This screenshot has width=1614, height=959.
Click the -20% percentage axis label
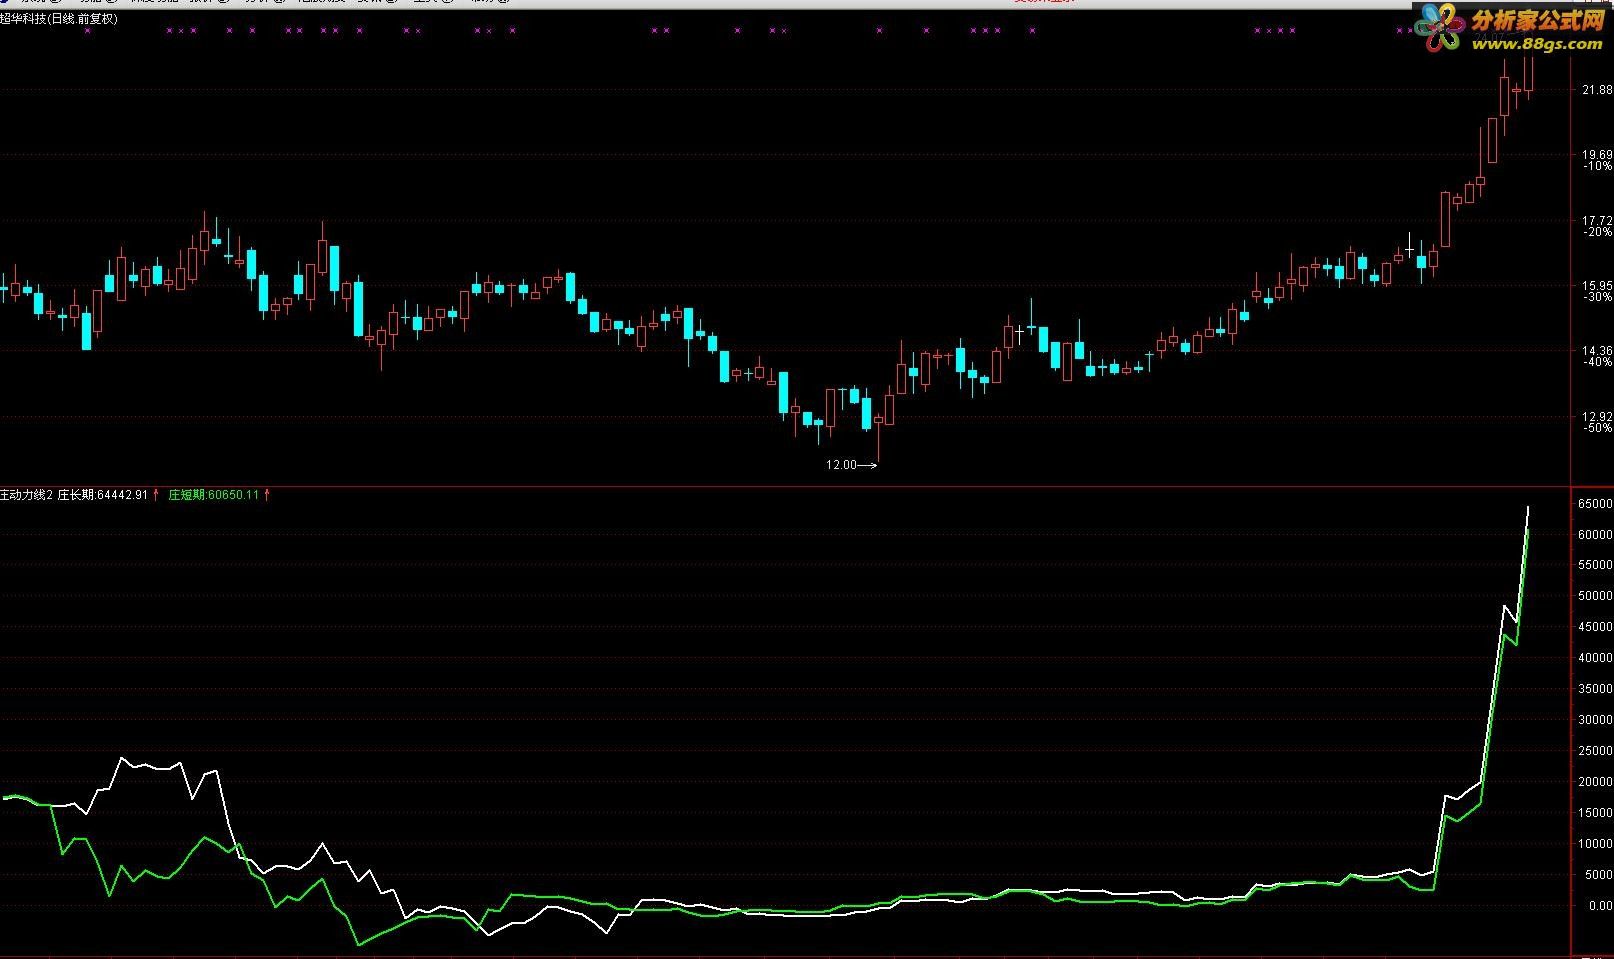[1598, 232]
